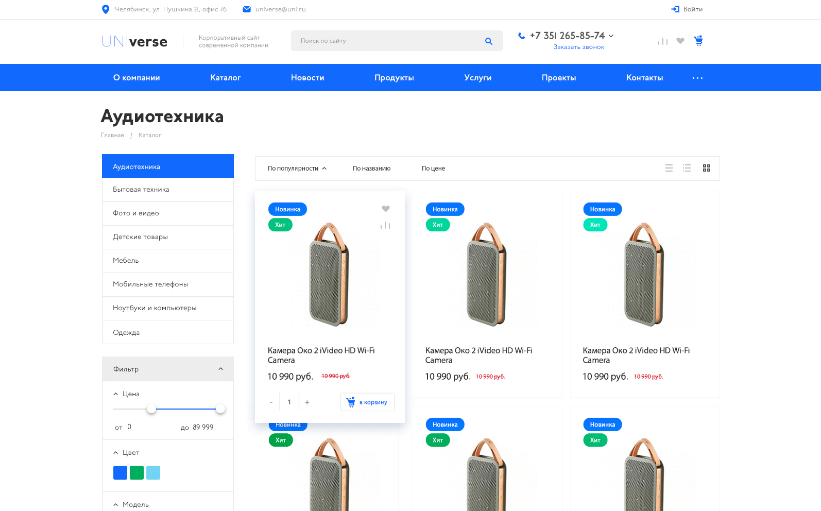Viewport: 821px width, 511px height.
Task: Select the green color swatch
Action: [136, 473]
